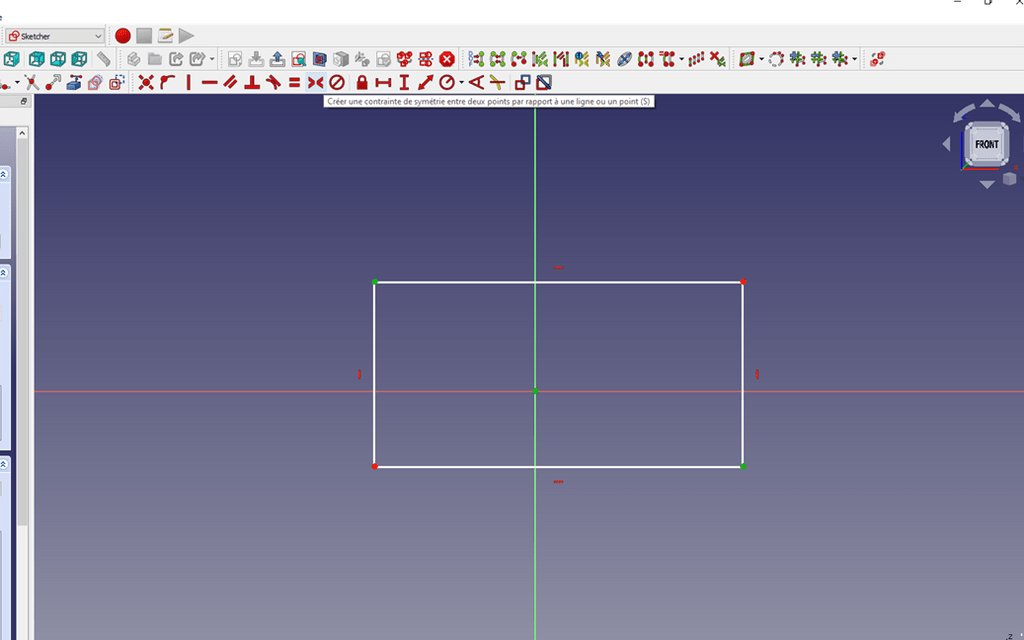
Task: Apply the point on object constraint
Action: [167, 82]
